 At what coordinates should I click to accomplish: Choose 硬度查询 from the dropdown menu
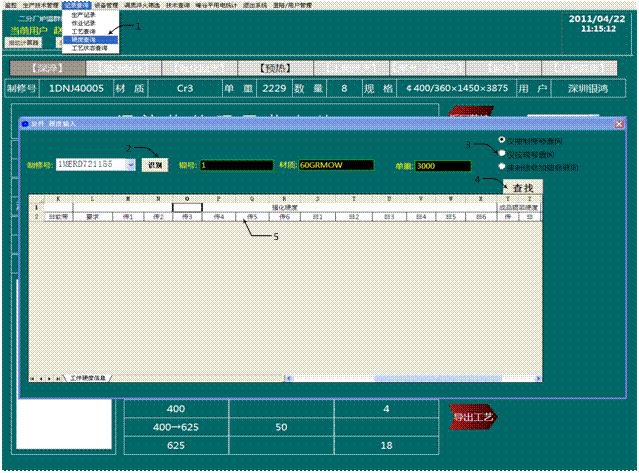pyautogui.click(x=85, y=39)
